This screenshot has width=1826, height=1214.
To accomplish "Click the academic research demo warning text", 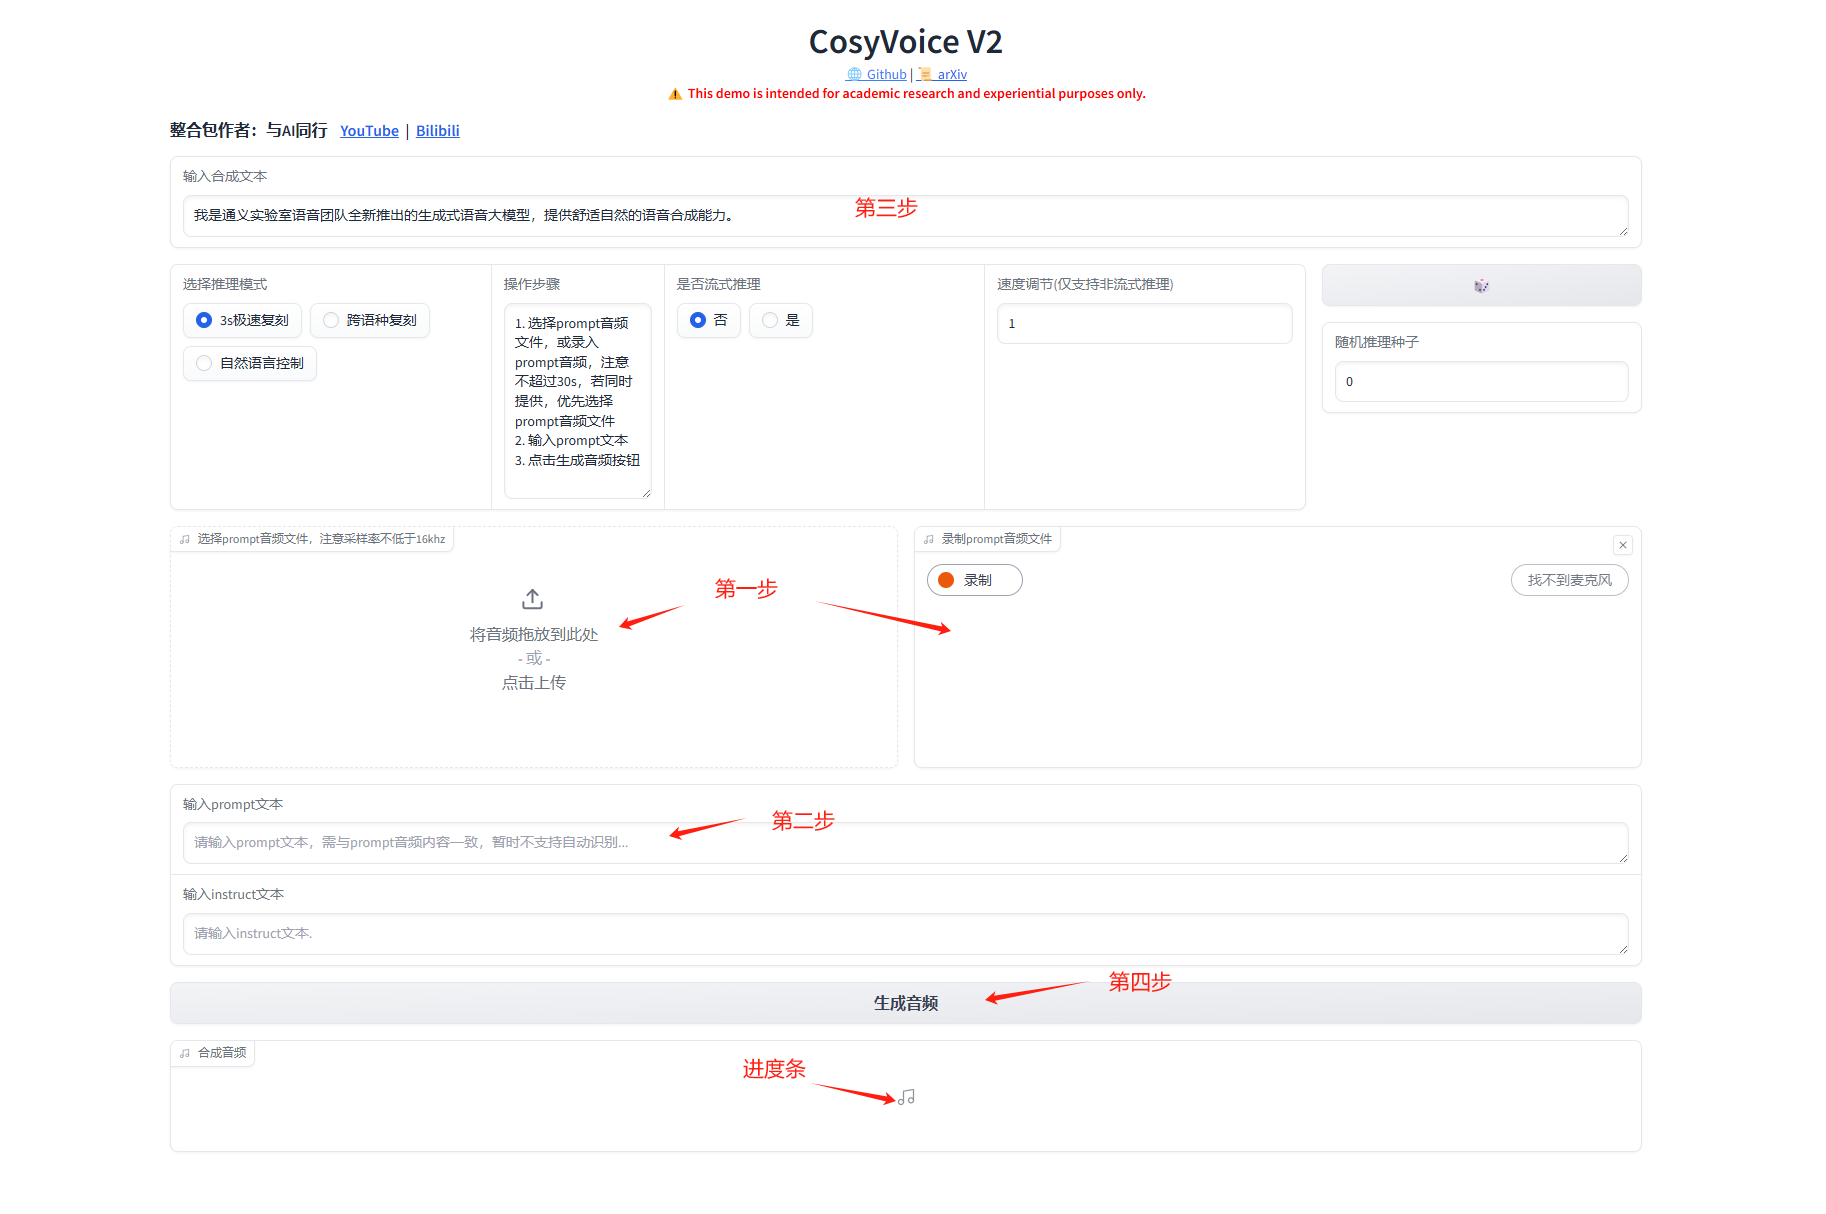I will [917, 94].
